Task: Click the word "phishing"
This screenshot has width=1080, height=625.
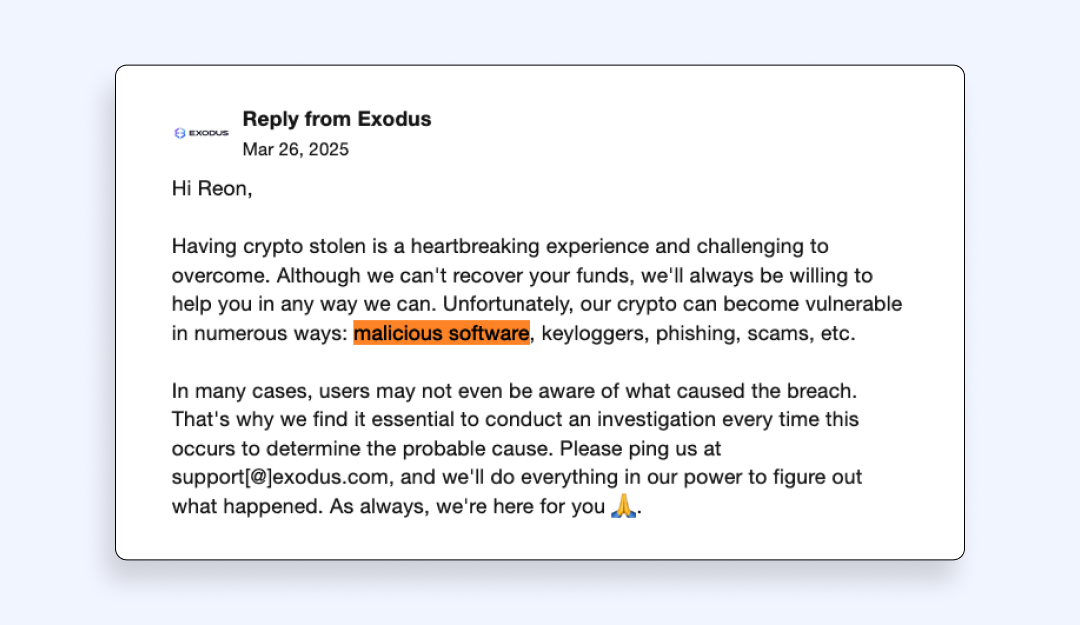Action: tap(692, 334)
